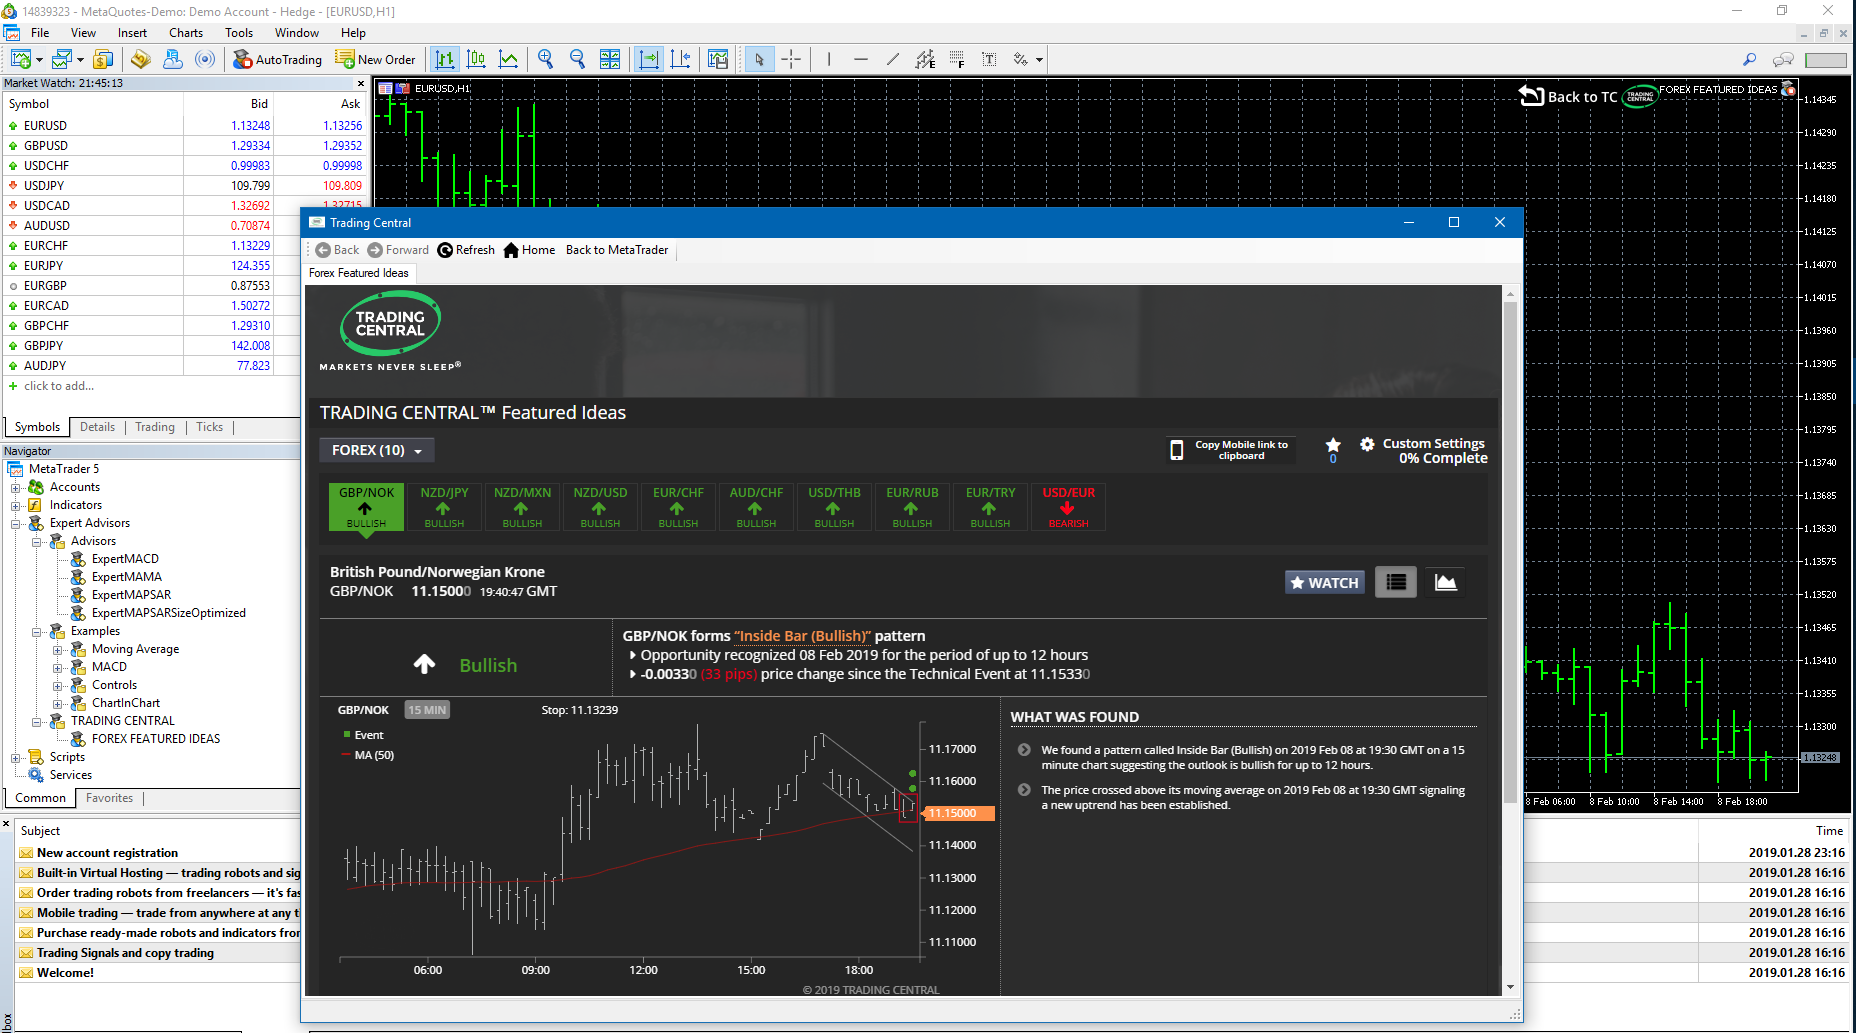Select FOREX FEATURED IDEAS in Navigator
The height and width of the screenshot is (1033, 1856).
click(x=156, y=739)
